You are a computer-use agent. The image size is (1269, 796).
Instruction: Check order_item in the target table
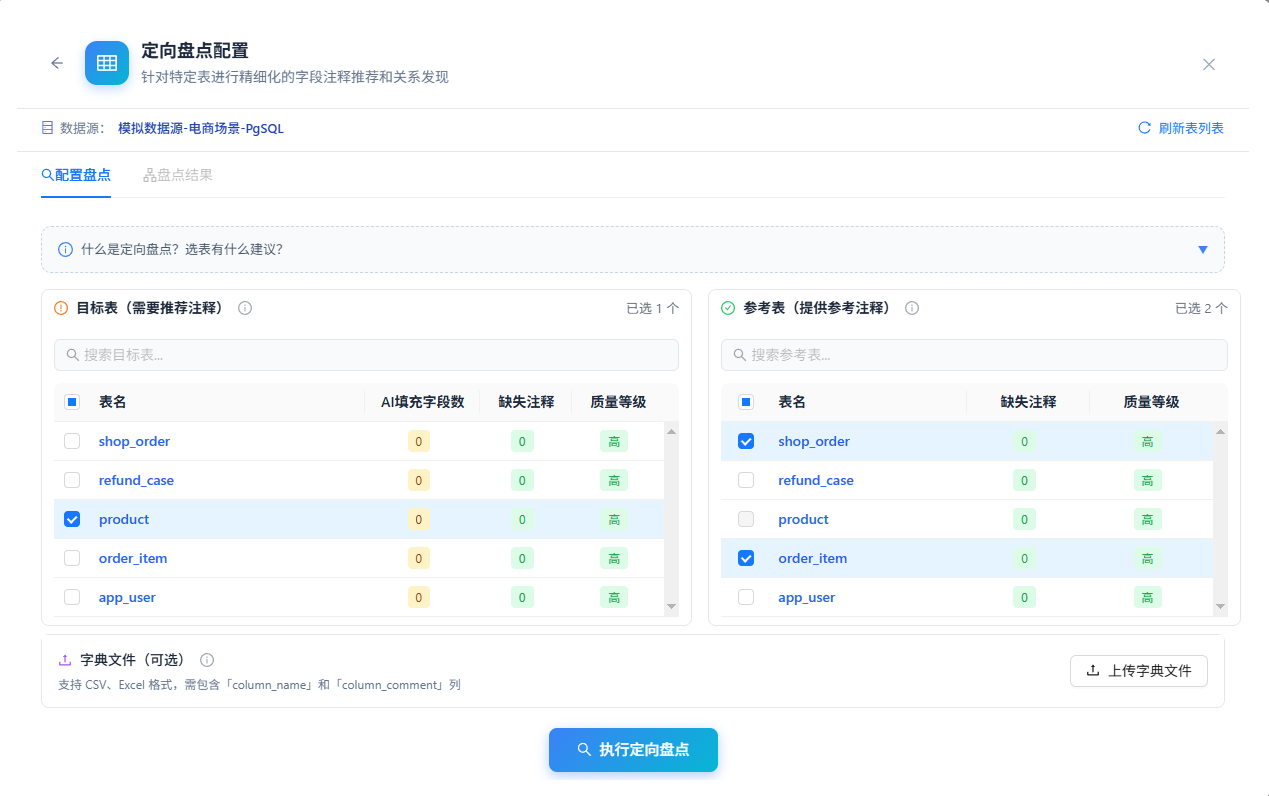(x=72, y=558)
